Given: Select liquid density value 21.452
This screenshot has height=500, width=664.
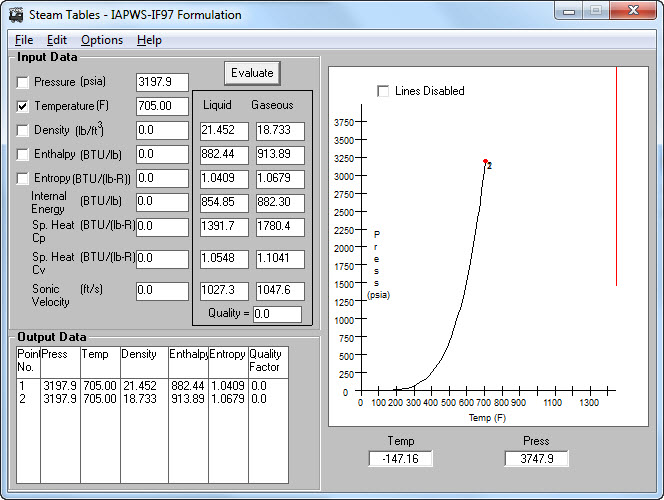Looking at the screenshot, I should (224, 131).
